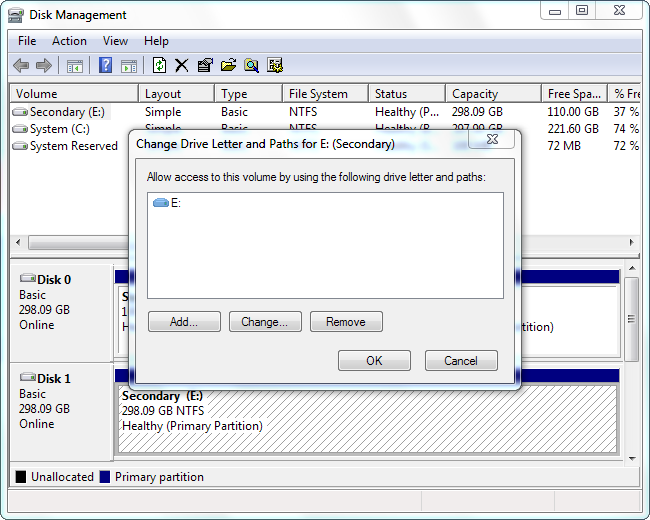Toggle the console tree pane icon
Screen dimensions: 650x520
click(x=75, y=66)
